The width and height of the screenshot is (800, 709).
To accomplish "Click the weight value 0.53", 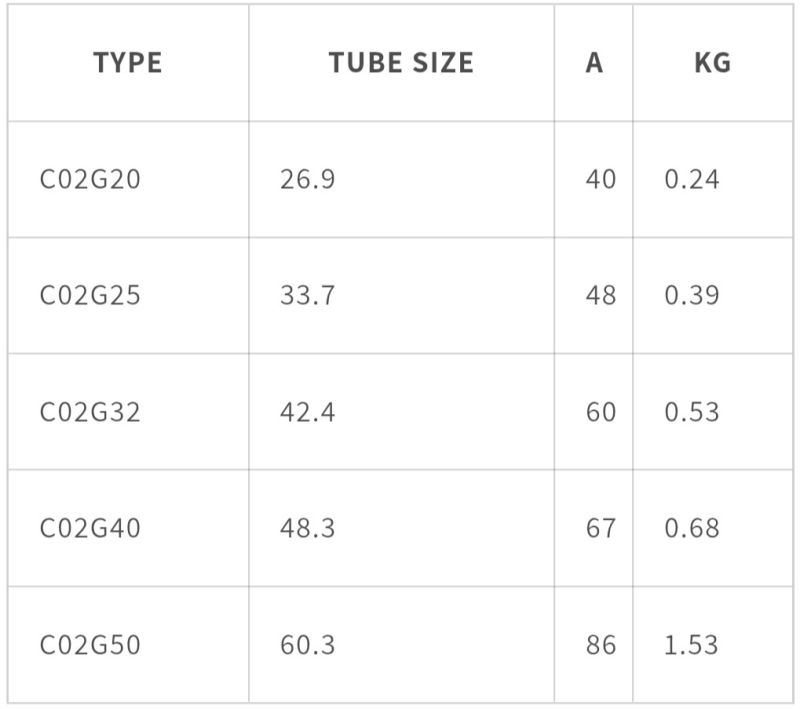I will 692,412.
